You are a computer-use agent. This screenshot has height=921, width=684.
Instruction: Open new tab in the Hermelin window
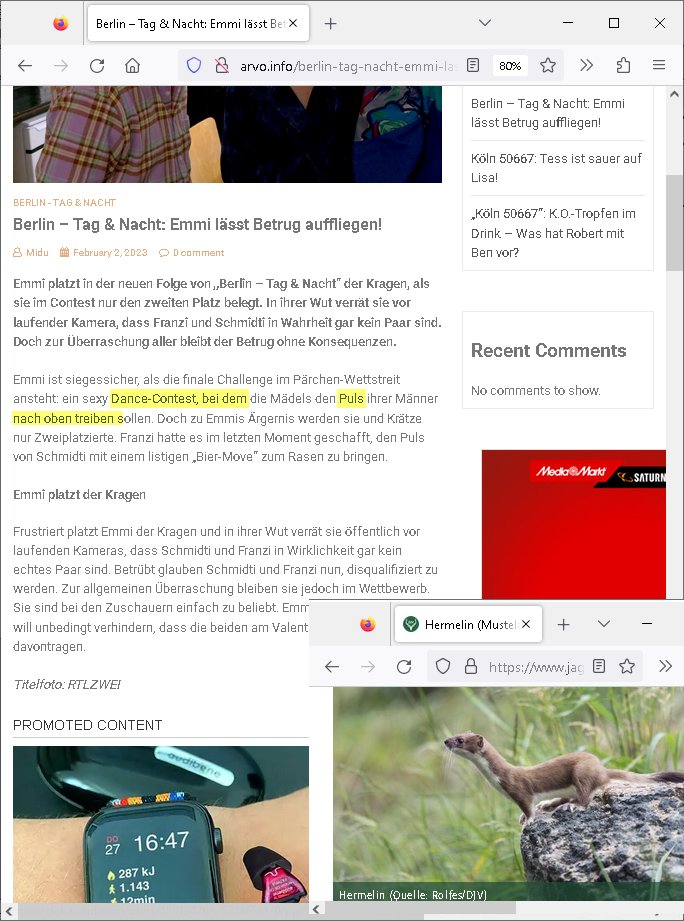click(563, 624)
